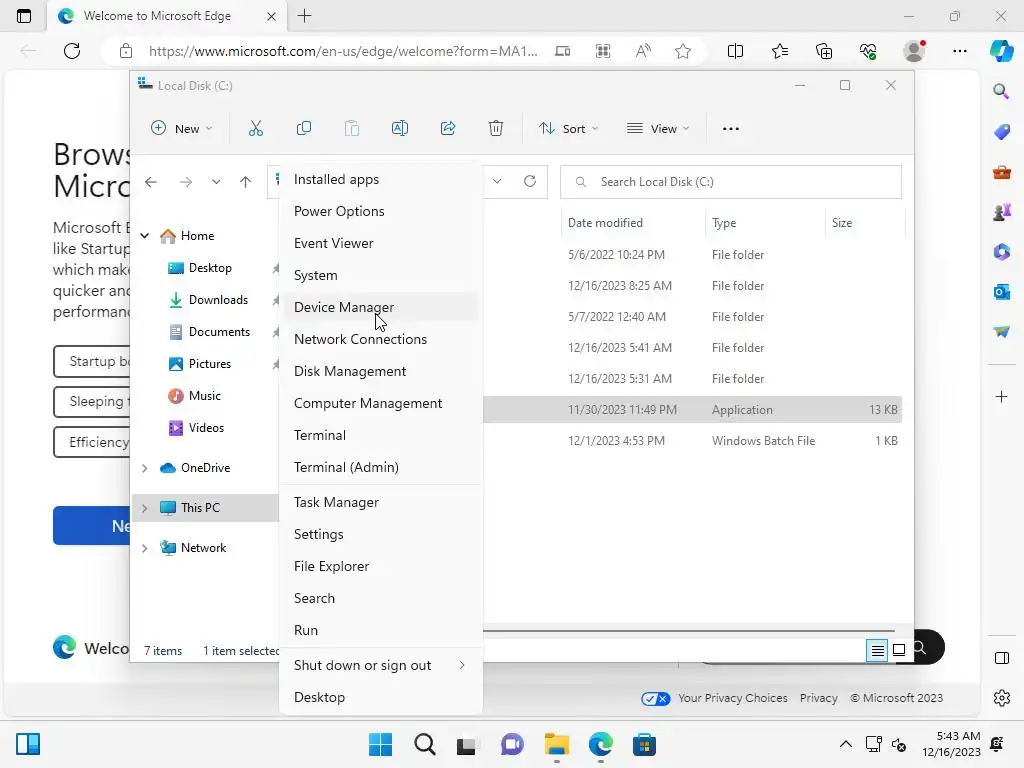Toggle Your Privacy Choices switch icon
The image size is (1024, 768).
pyautogui.click(x=656, y=699)
